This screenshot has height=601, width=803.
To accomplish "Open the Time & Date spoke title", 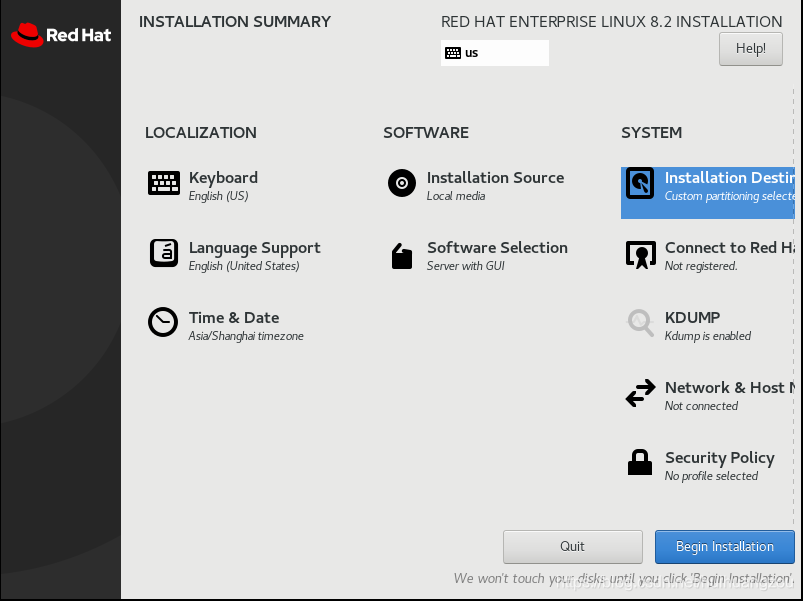I will pyautogui.click(x=234, y=317).
